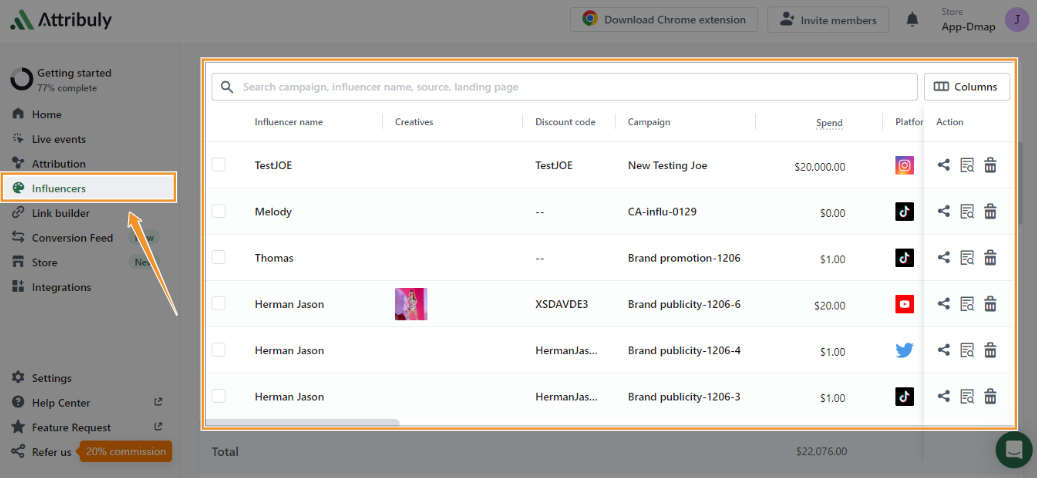Click the YouTube platform icon

pyautogui.click(x=904, y=304)
